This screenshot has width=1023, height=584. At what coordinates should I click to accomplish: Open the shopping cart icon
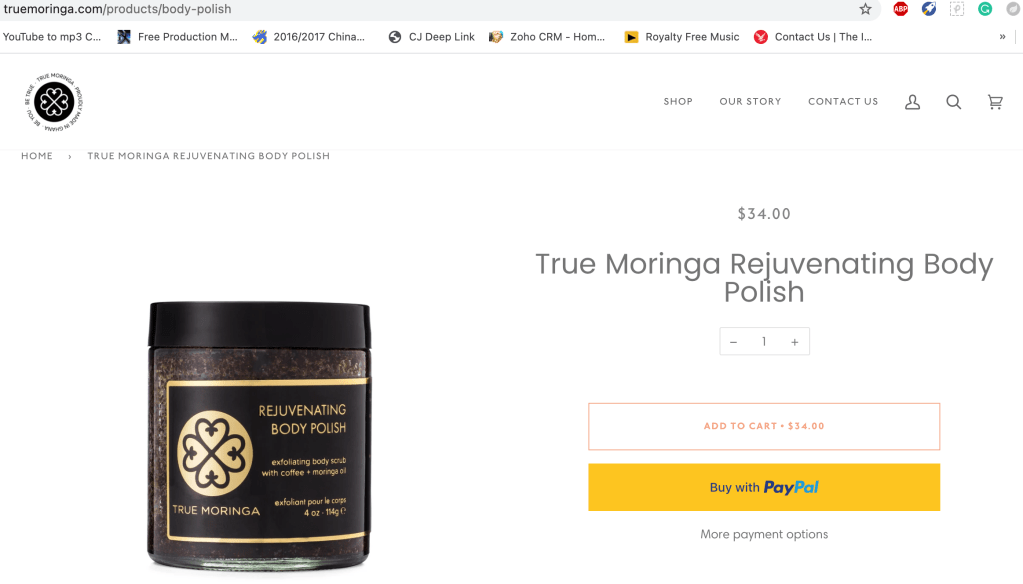point(995,102)
